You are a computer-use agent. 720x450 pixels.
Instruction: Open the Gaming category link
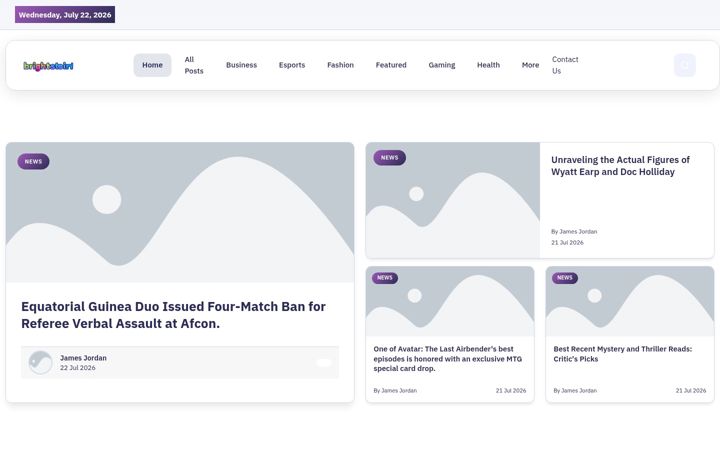coord(442,65)
